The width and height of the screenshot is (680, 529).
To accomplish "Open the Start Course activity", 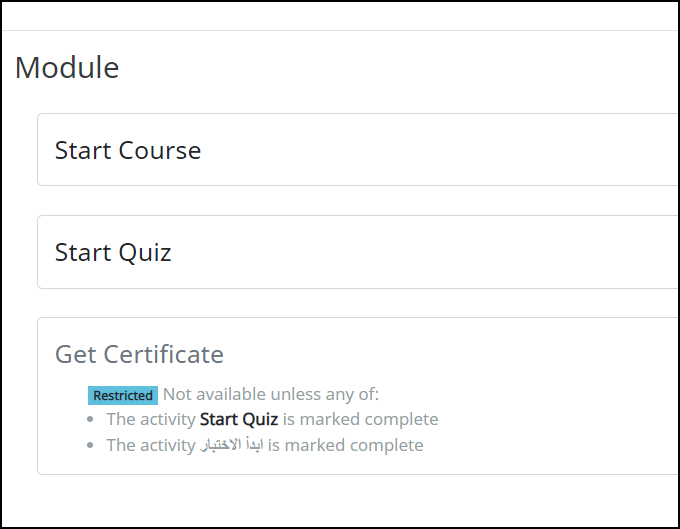I will [x=128, y=150].
